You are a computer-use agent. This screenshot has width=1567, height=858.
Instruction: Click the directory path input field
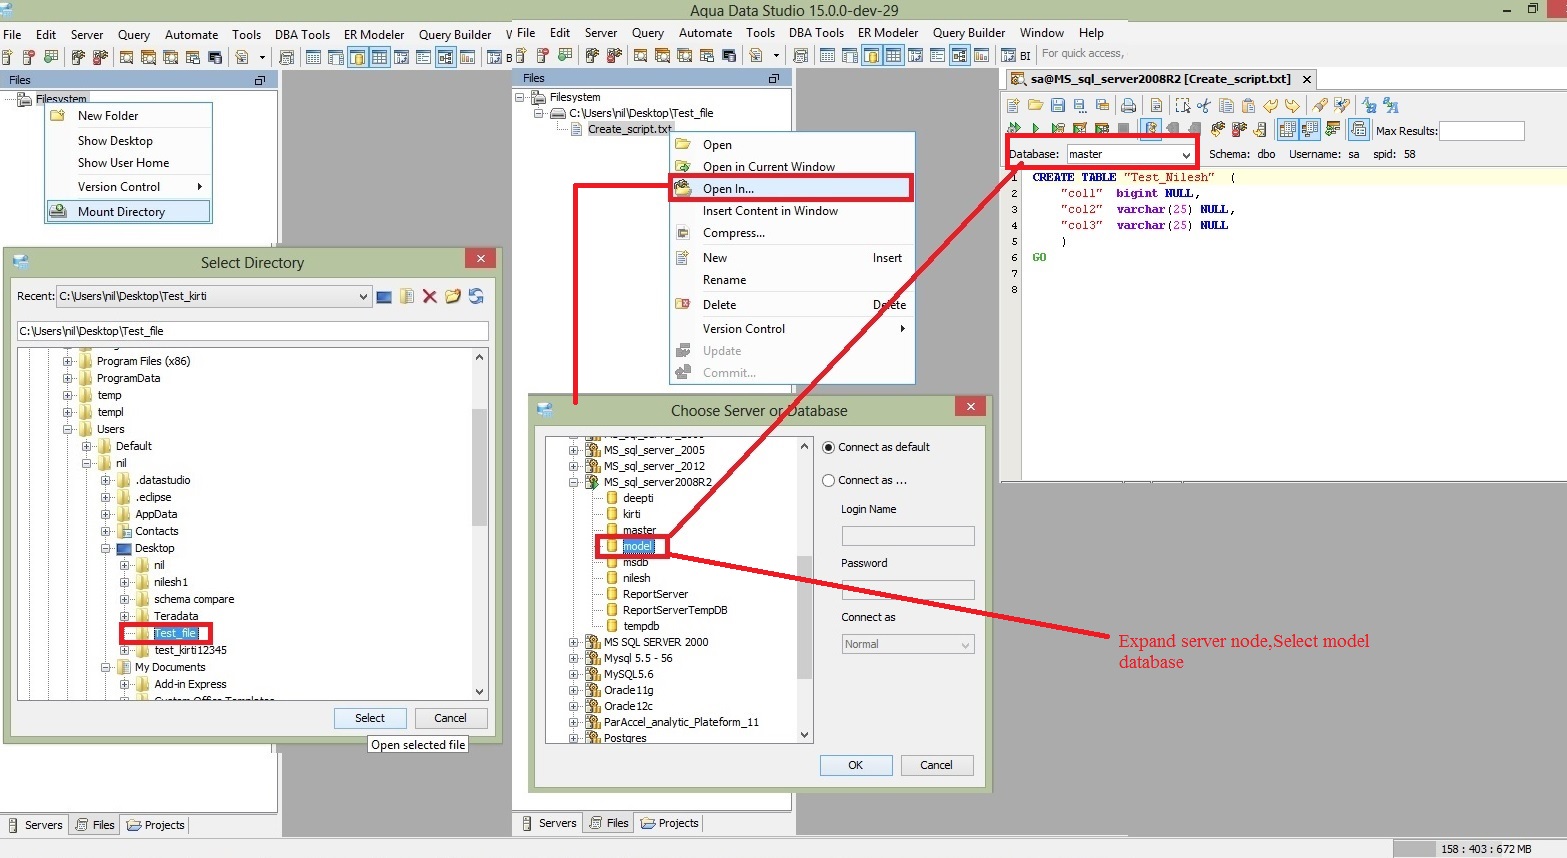pos(253,331)
